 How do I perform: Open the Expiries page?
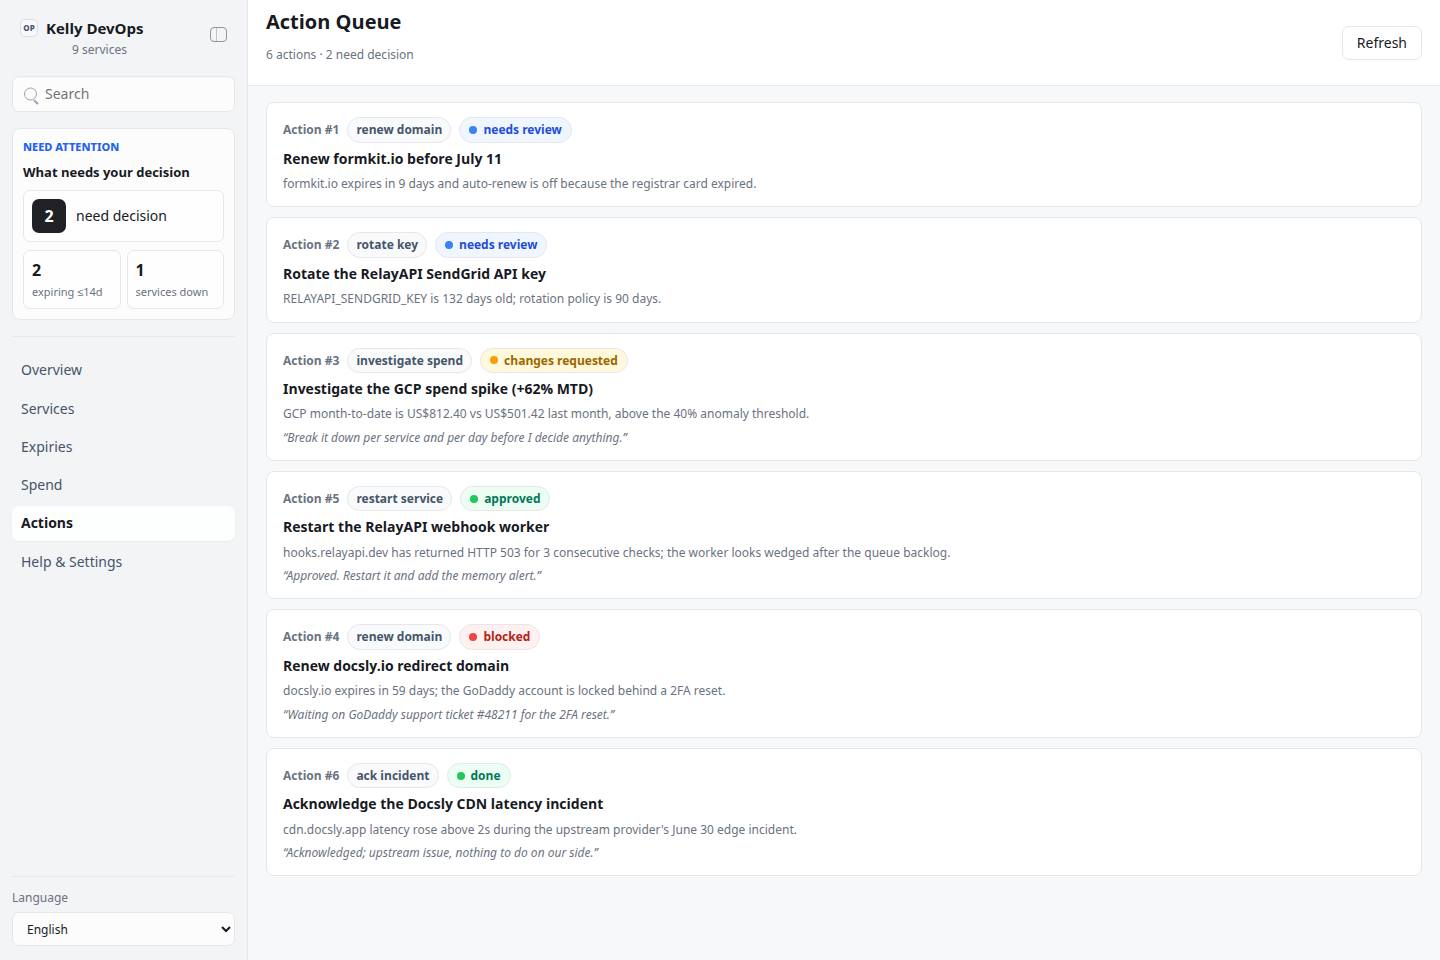point(123,447)
